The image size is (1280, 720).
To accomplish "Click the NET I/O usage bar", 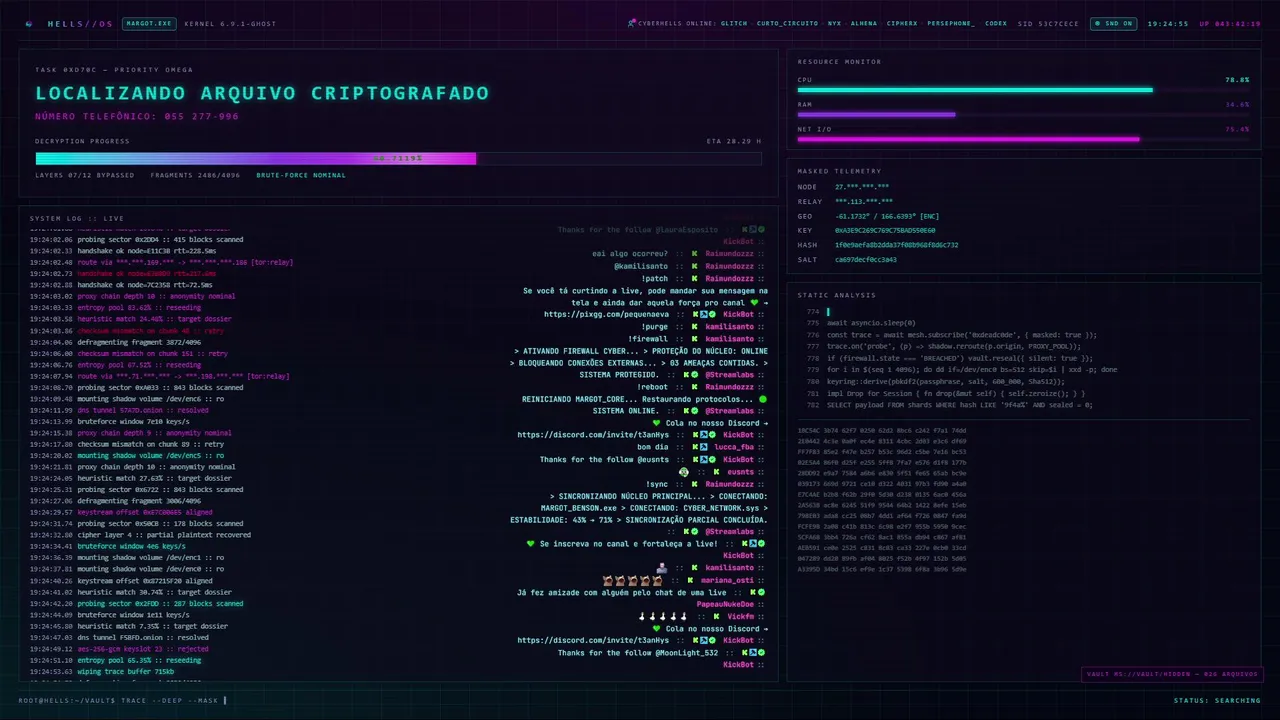I will tap(1023, 139).
